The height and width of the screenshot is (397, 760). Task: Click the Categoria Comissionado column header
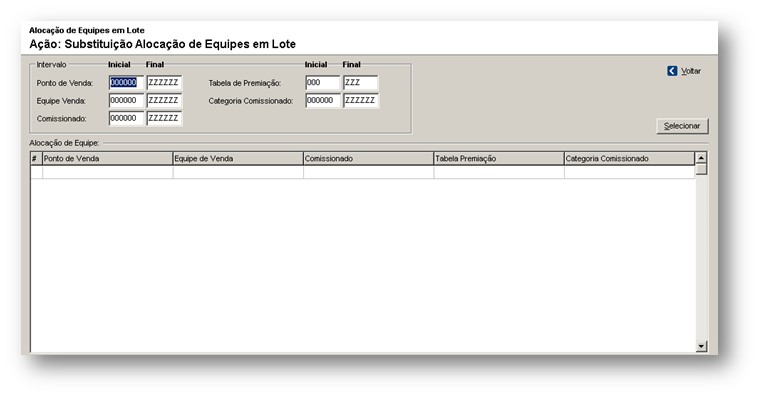coord(629,159)
